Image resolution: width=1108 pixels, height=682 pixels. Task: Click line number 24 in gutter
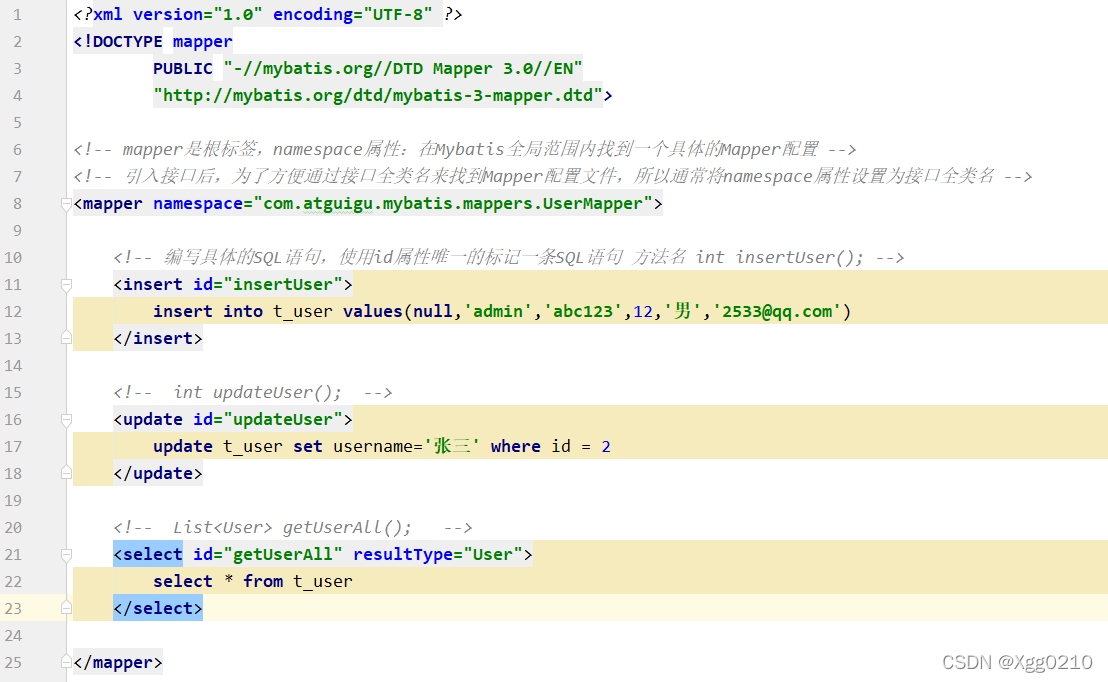13,636
